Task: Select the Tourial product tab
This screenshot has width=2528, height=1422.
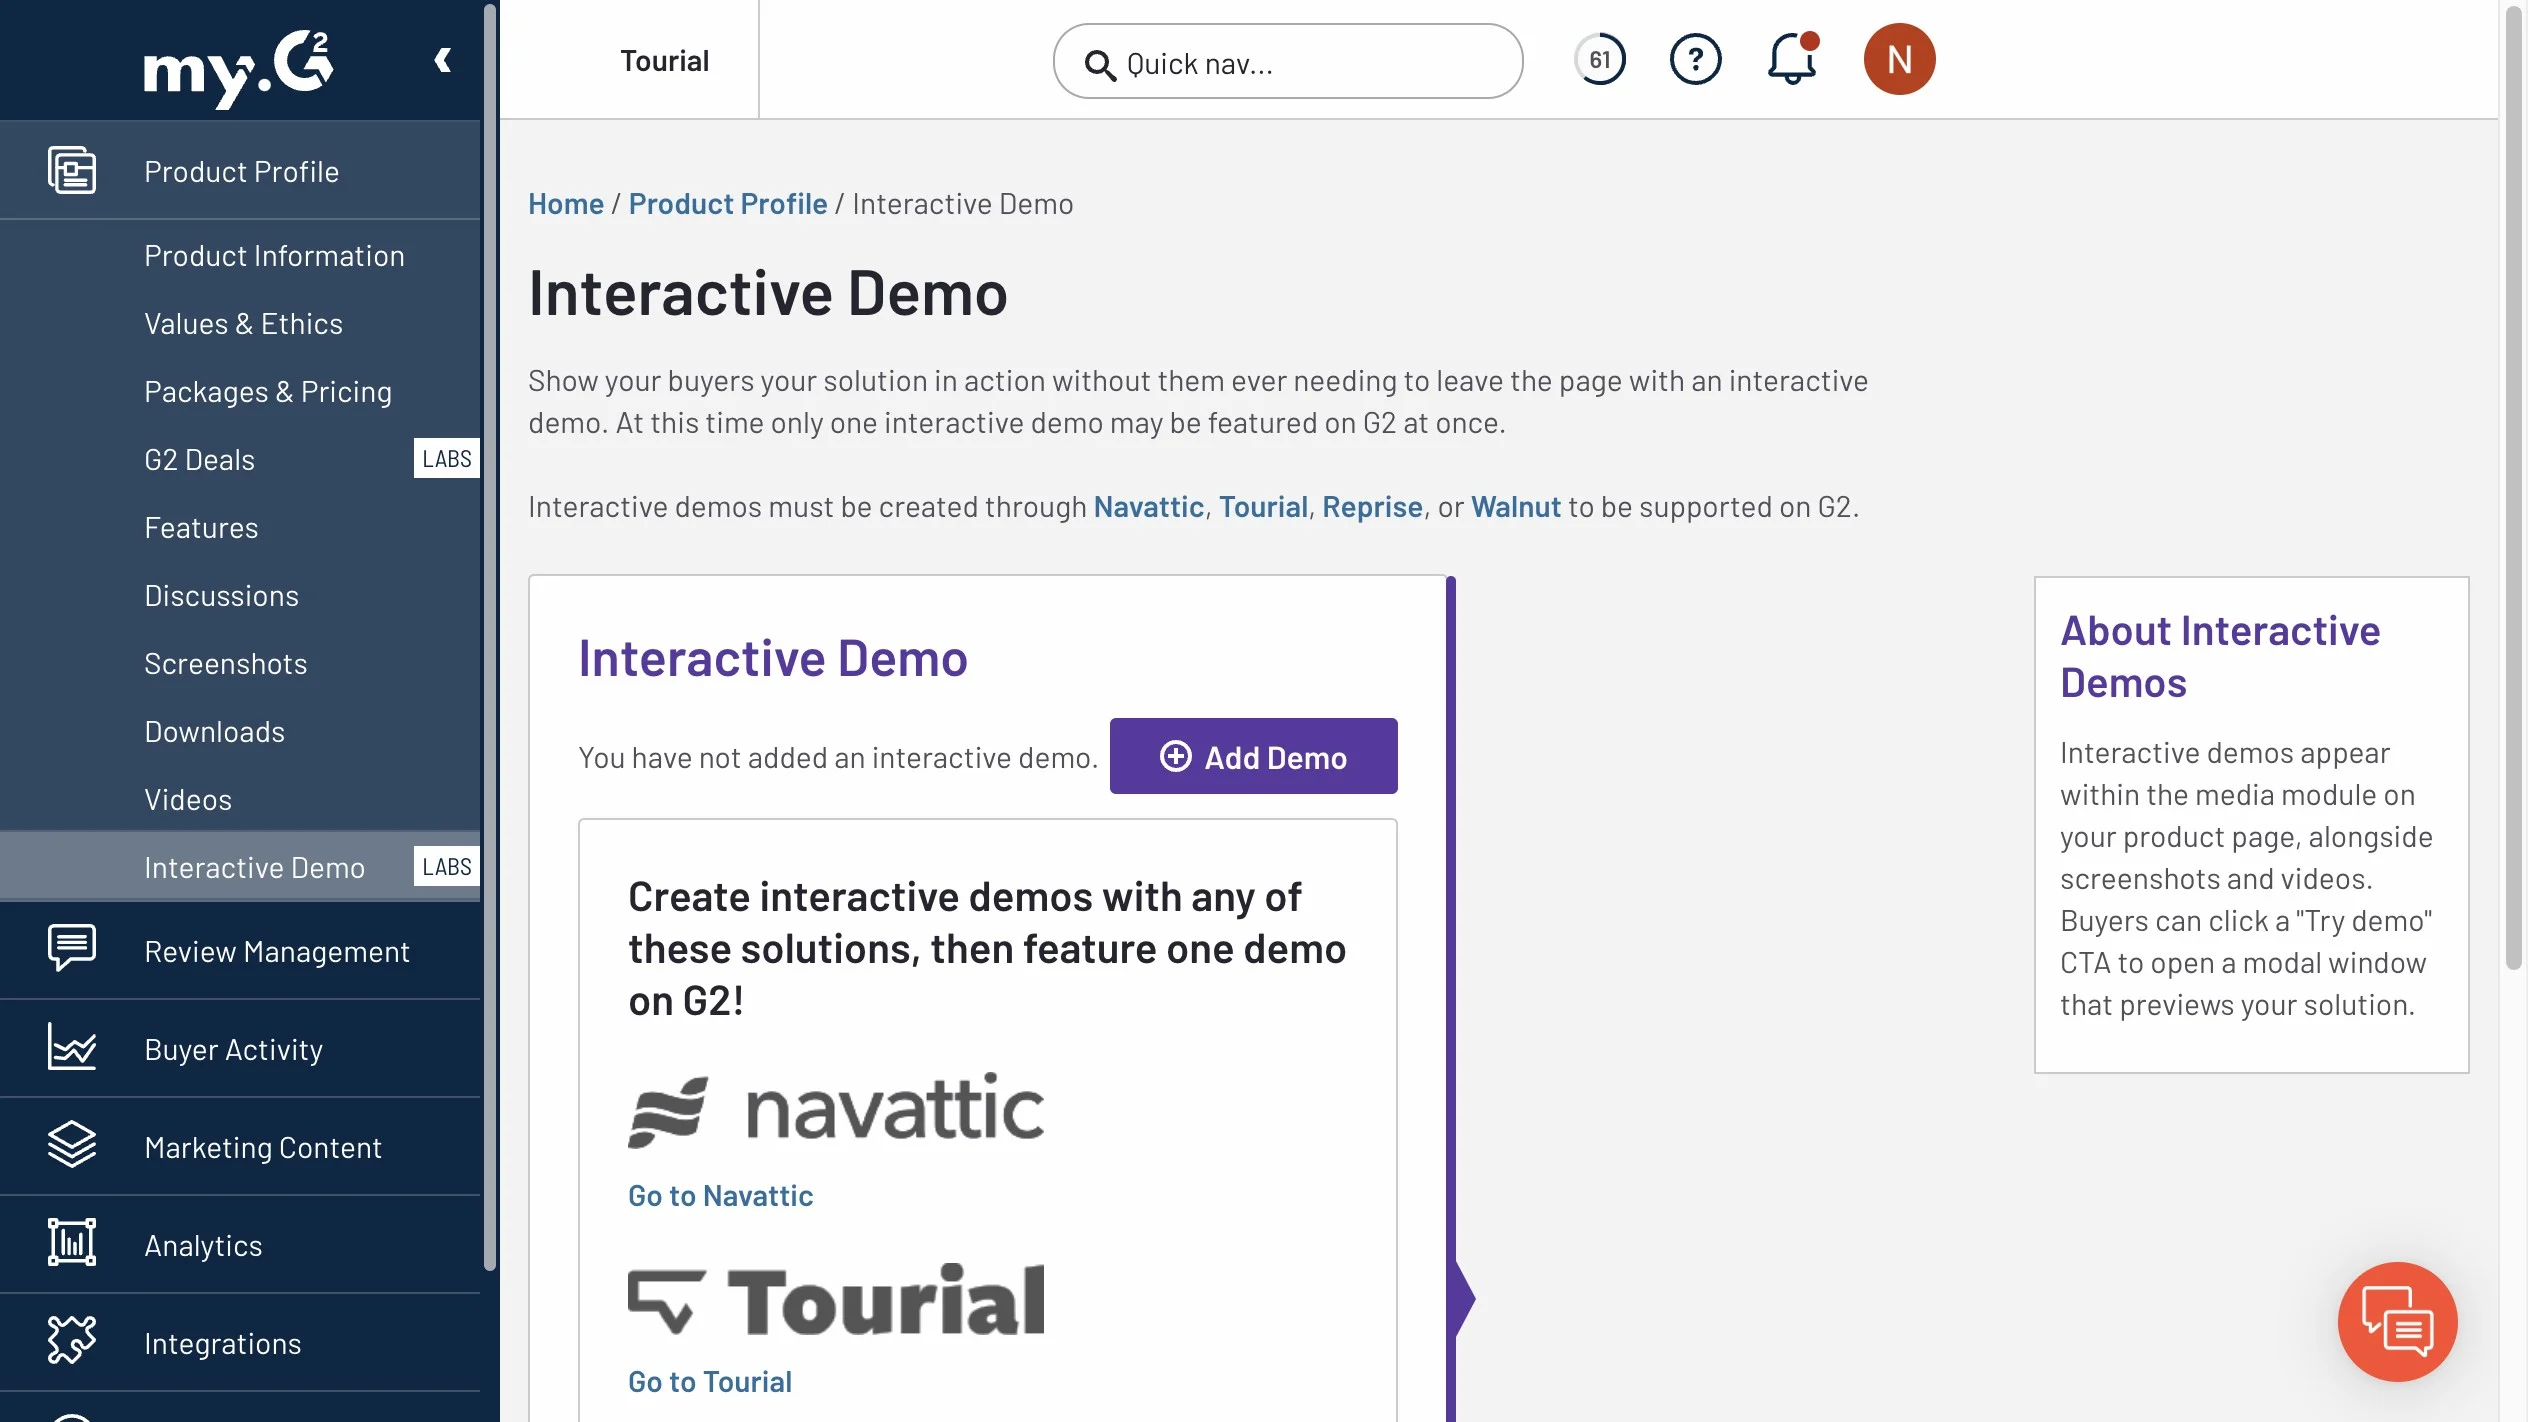Action: coord(664,60)
